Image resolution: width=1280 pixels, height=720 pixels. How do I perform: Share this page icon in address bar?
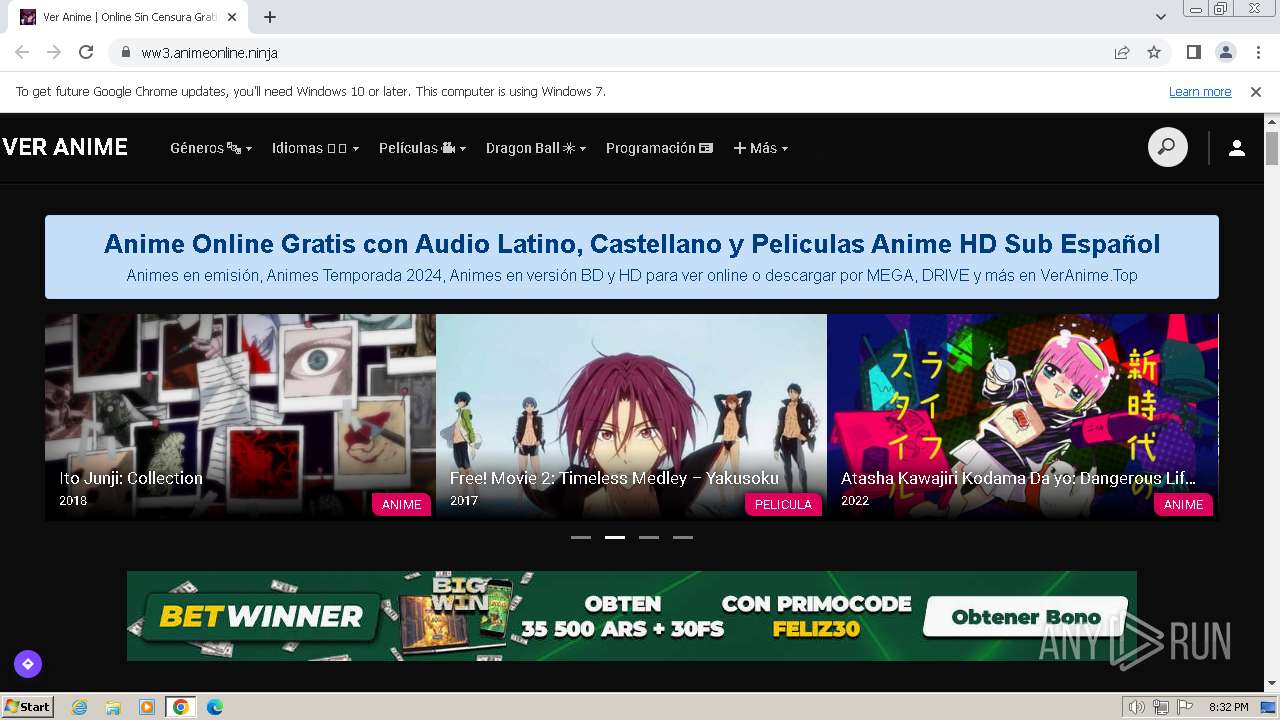[1122, 52]
